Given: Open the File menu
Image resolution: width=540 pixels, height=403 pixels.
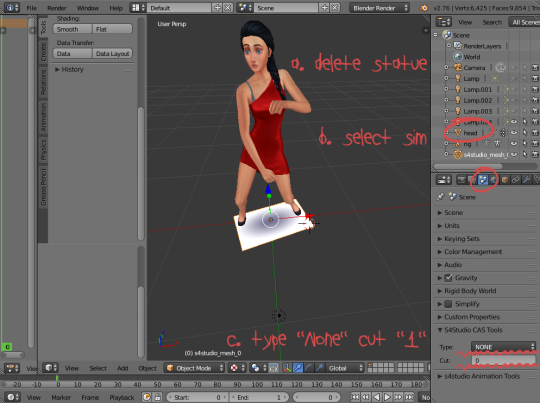Looking at the screenshot, I should (x=32, y=8).
